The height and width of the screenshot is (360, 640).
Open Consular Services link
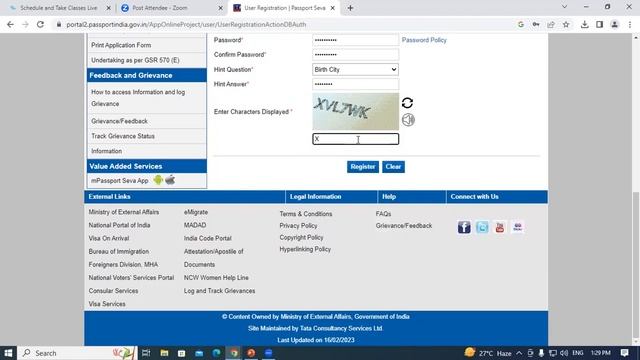(x=113, y=291)
